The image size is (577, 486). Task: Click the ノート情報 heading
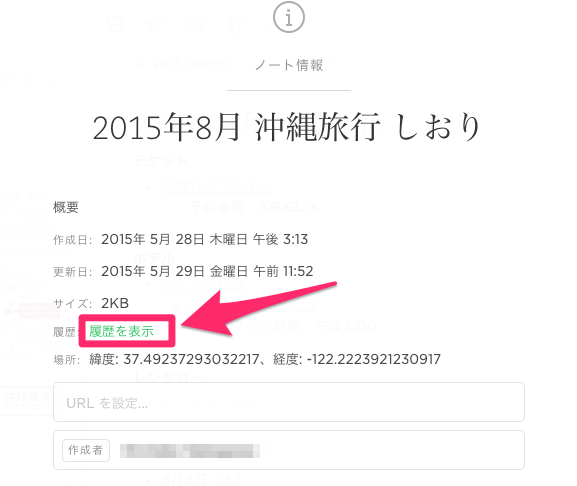pos(289,65)
